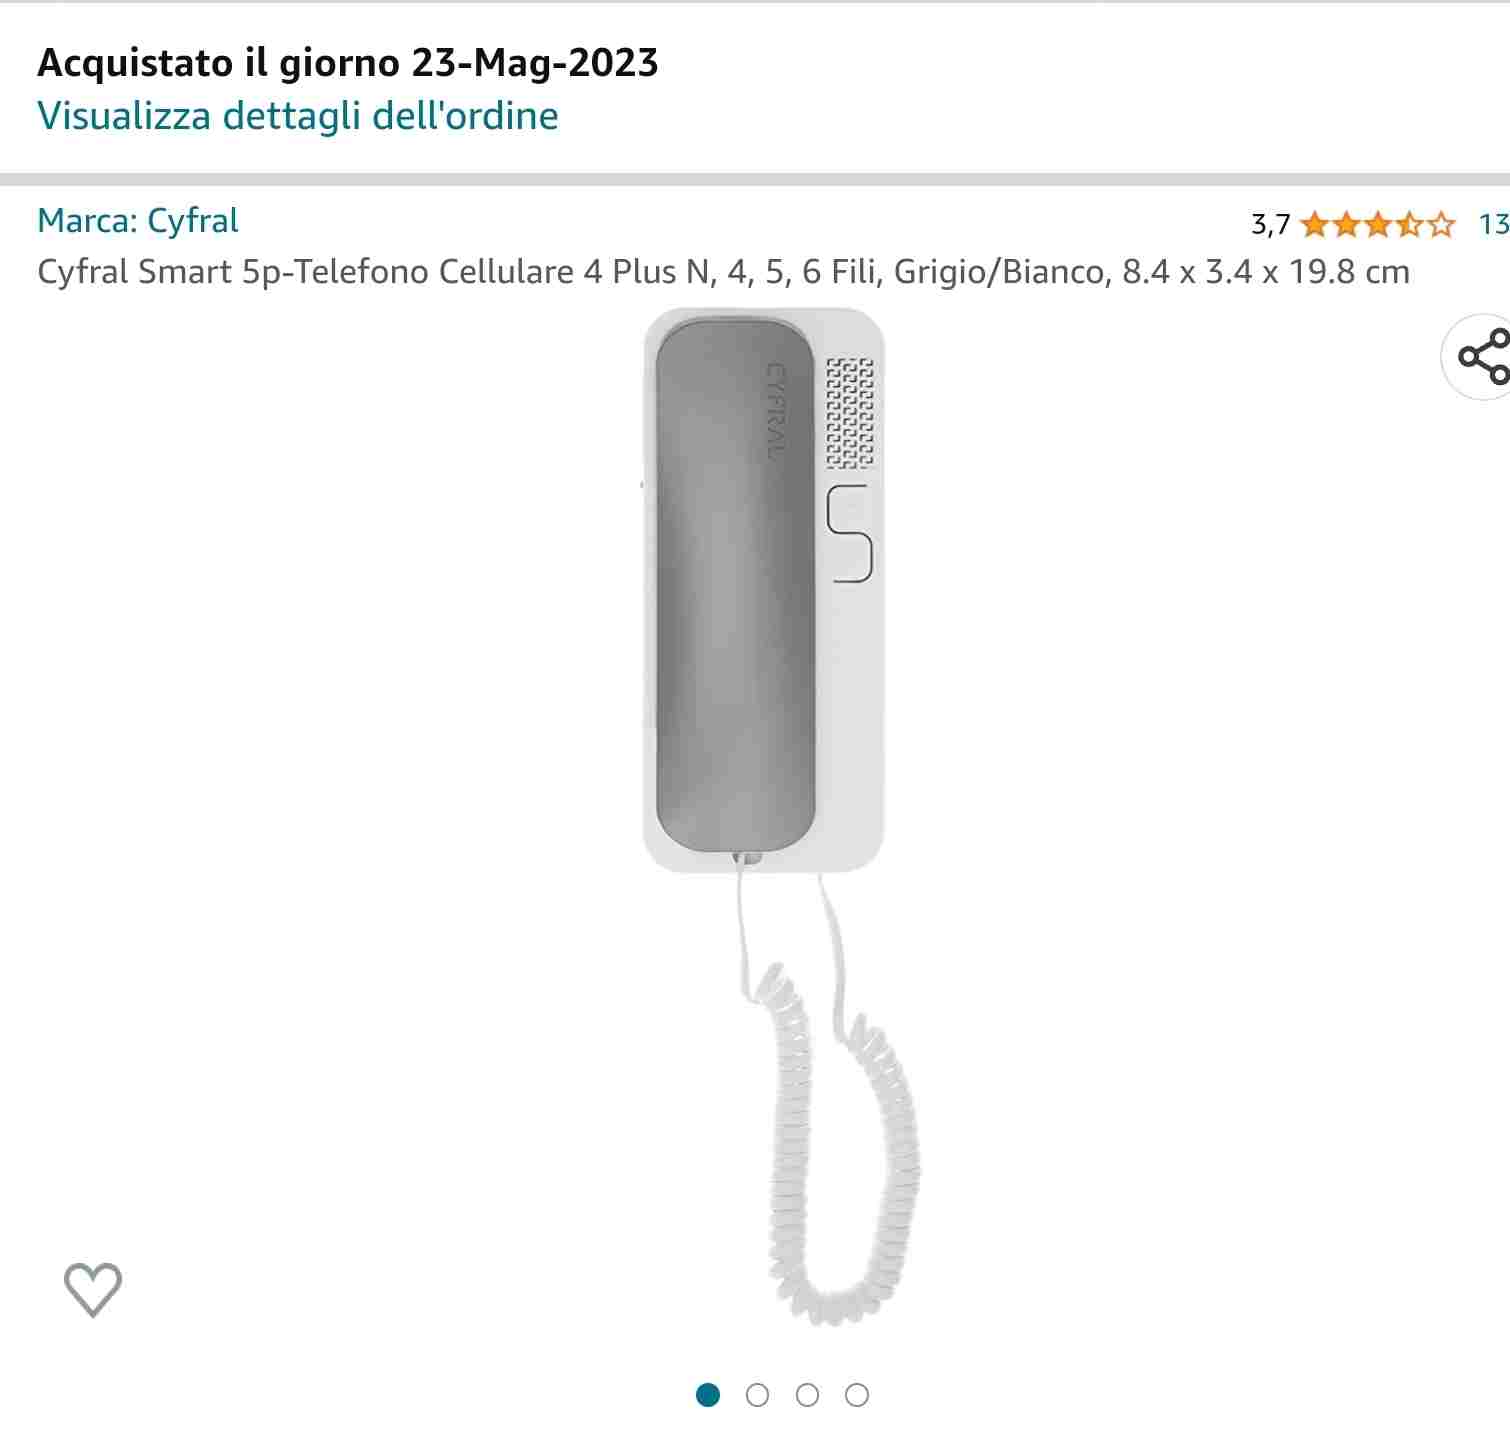Switch to the third image carousel dot
1510x1445 pixels.
coord(807,1395)
